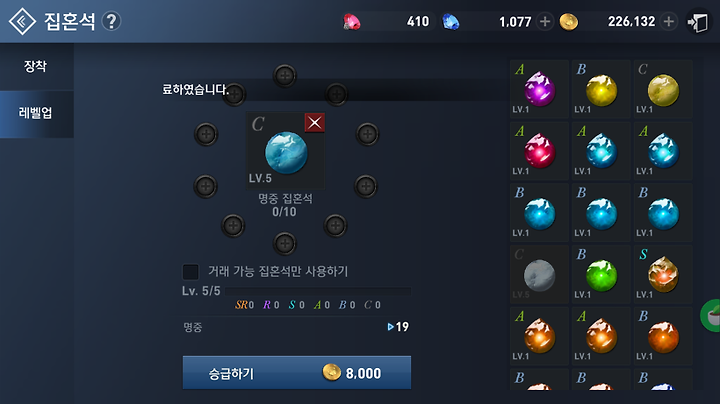Click the 승급하기 8,000 gold button
Viewport: 720px width, 404px height.
coord(297,373)
